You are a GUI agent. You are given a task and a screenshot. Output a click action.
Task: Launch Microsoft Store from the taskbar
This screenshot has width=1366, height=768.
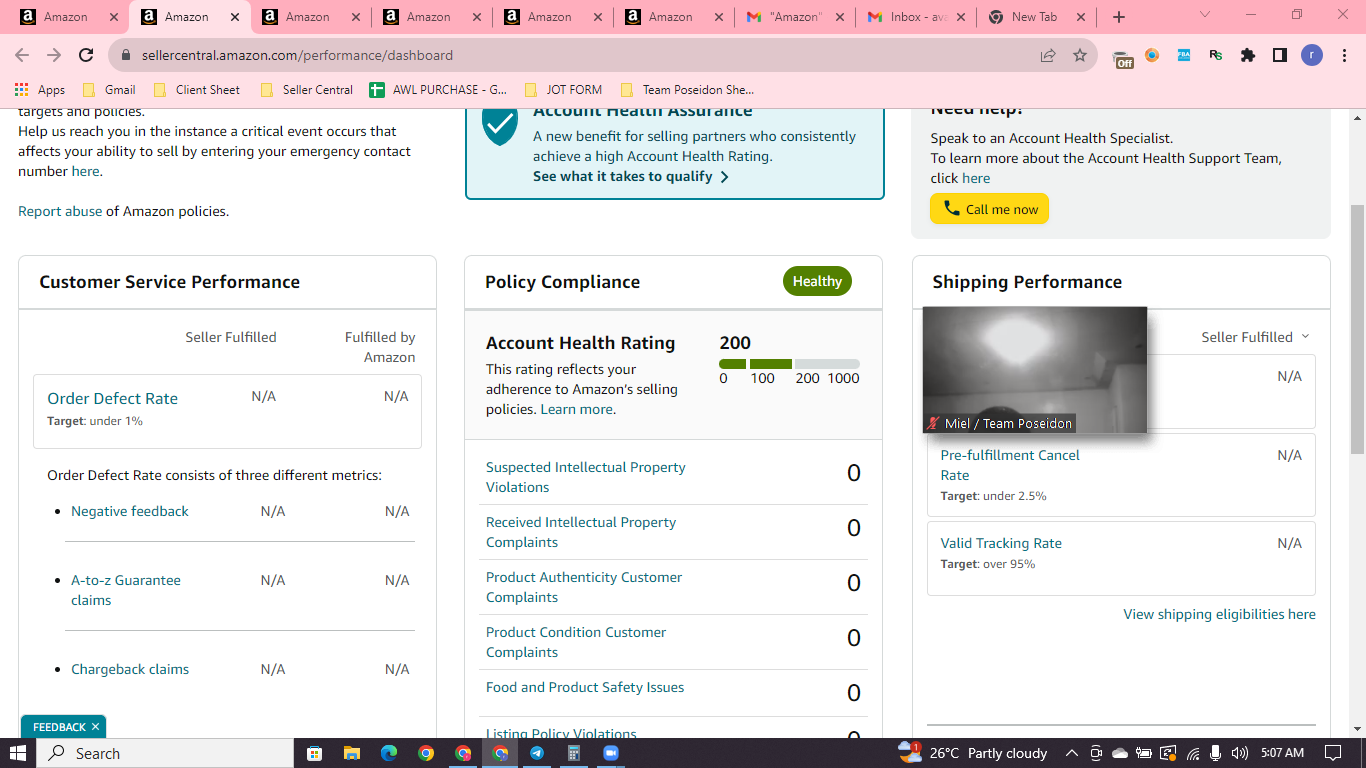314,753
